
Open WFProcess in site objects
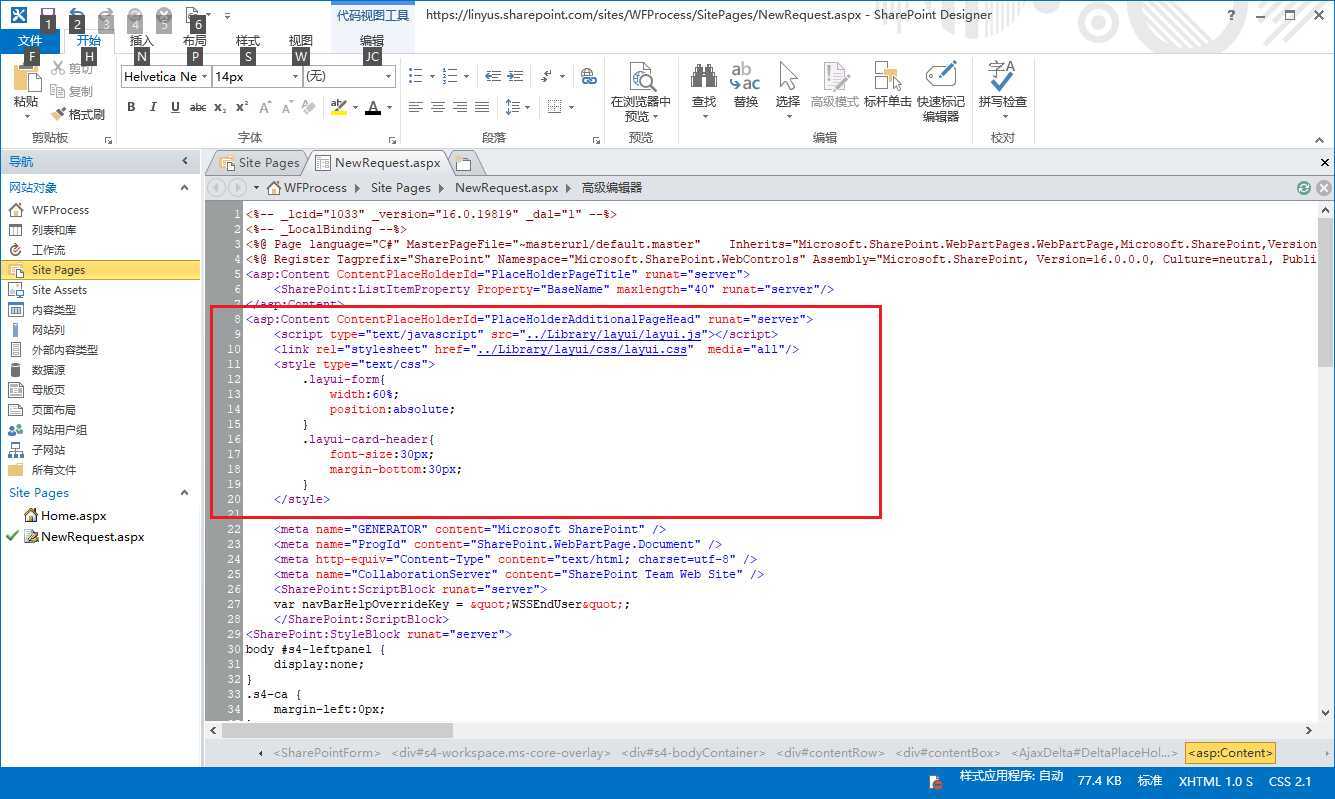pos(60,210)
